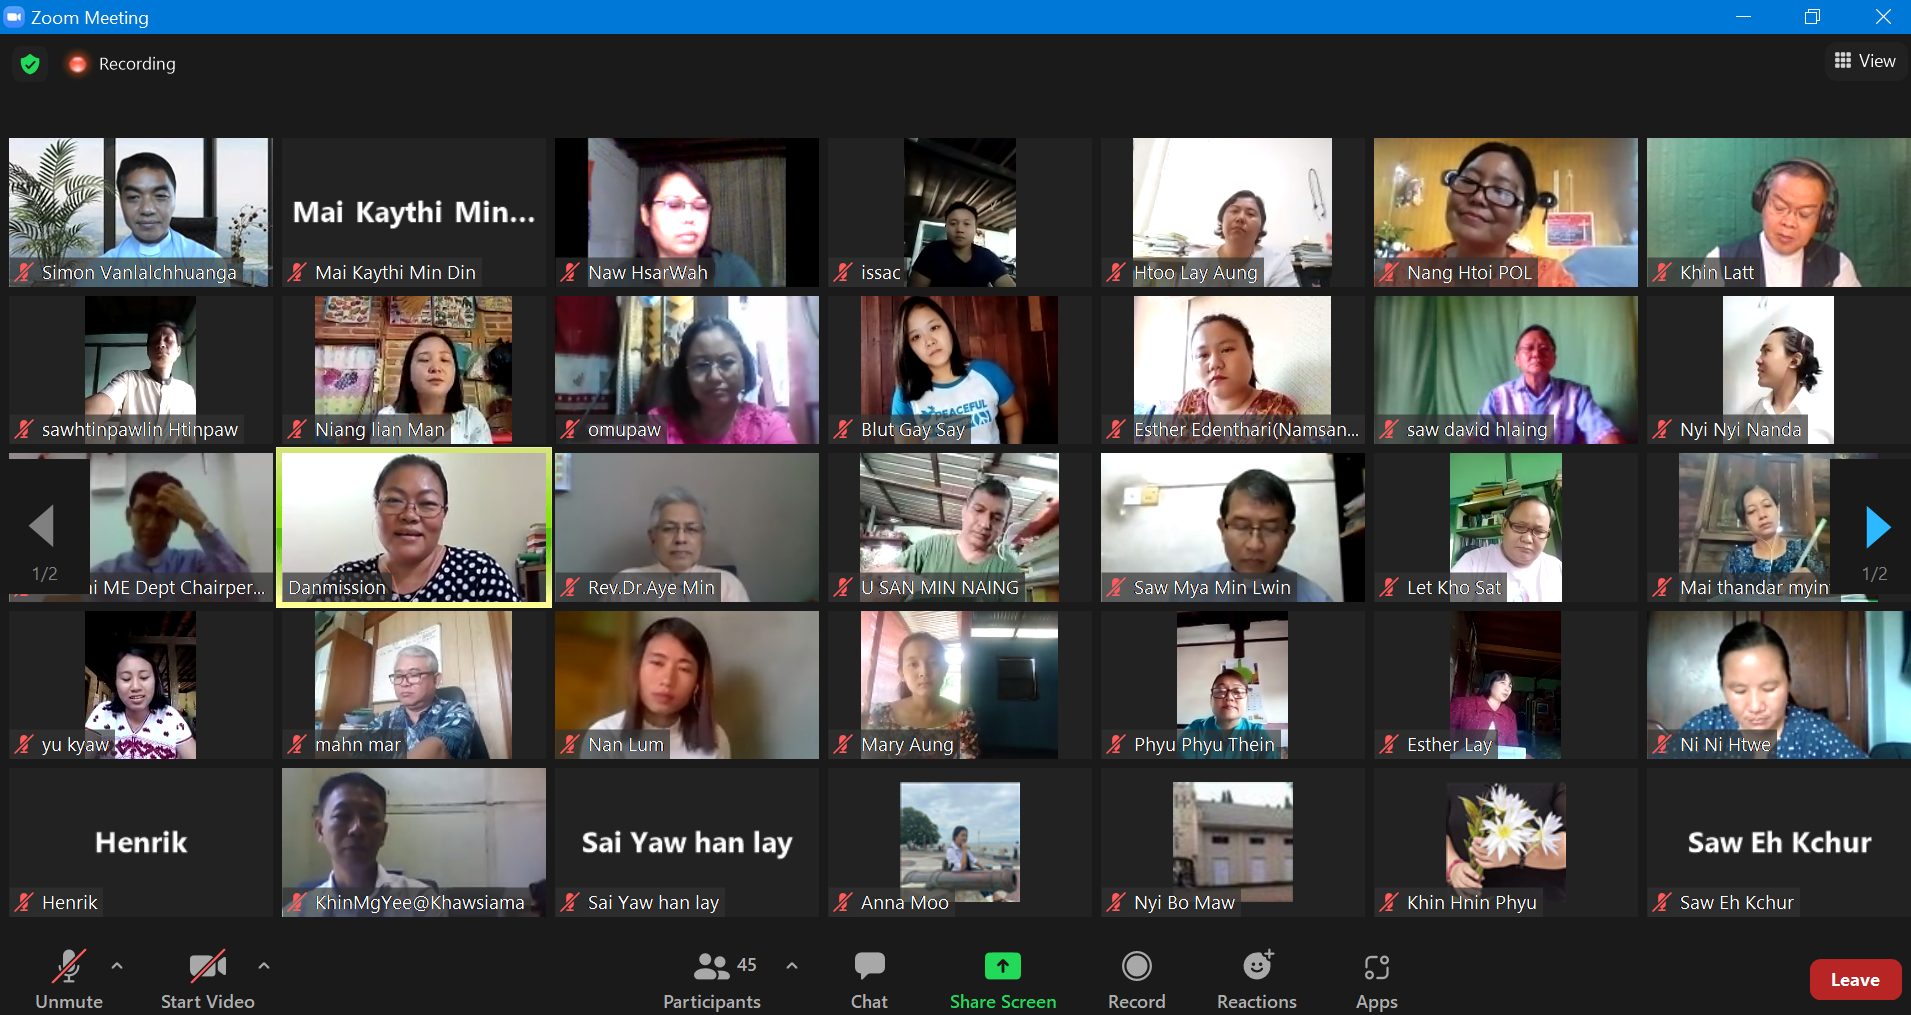This screenshot has height=1015, width=1911.
Task: Click the Saw Eh Kchur participant tile
Action: pyautogui.click(x=1778, y=842)
